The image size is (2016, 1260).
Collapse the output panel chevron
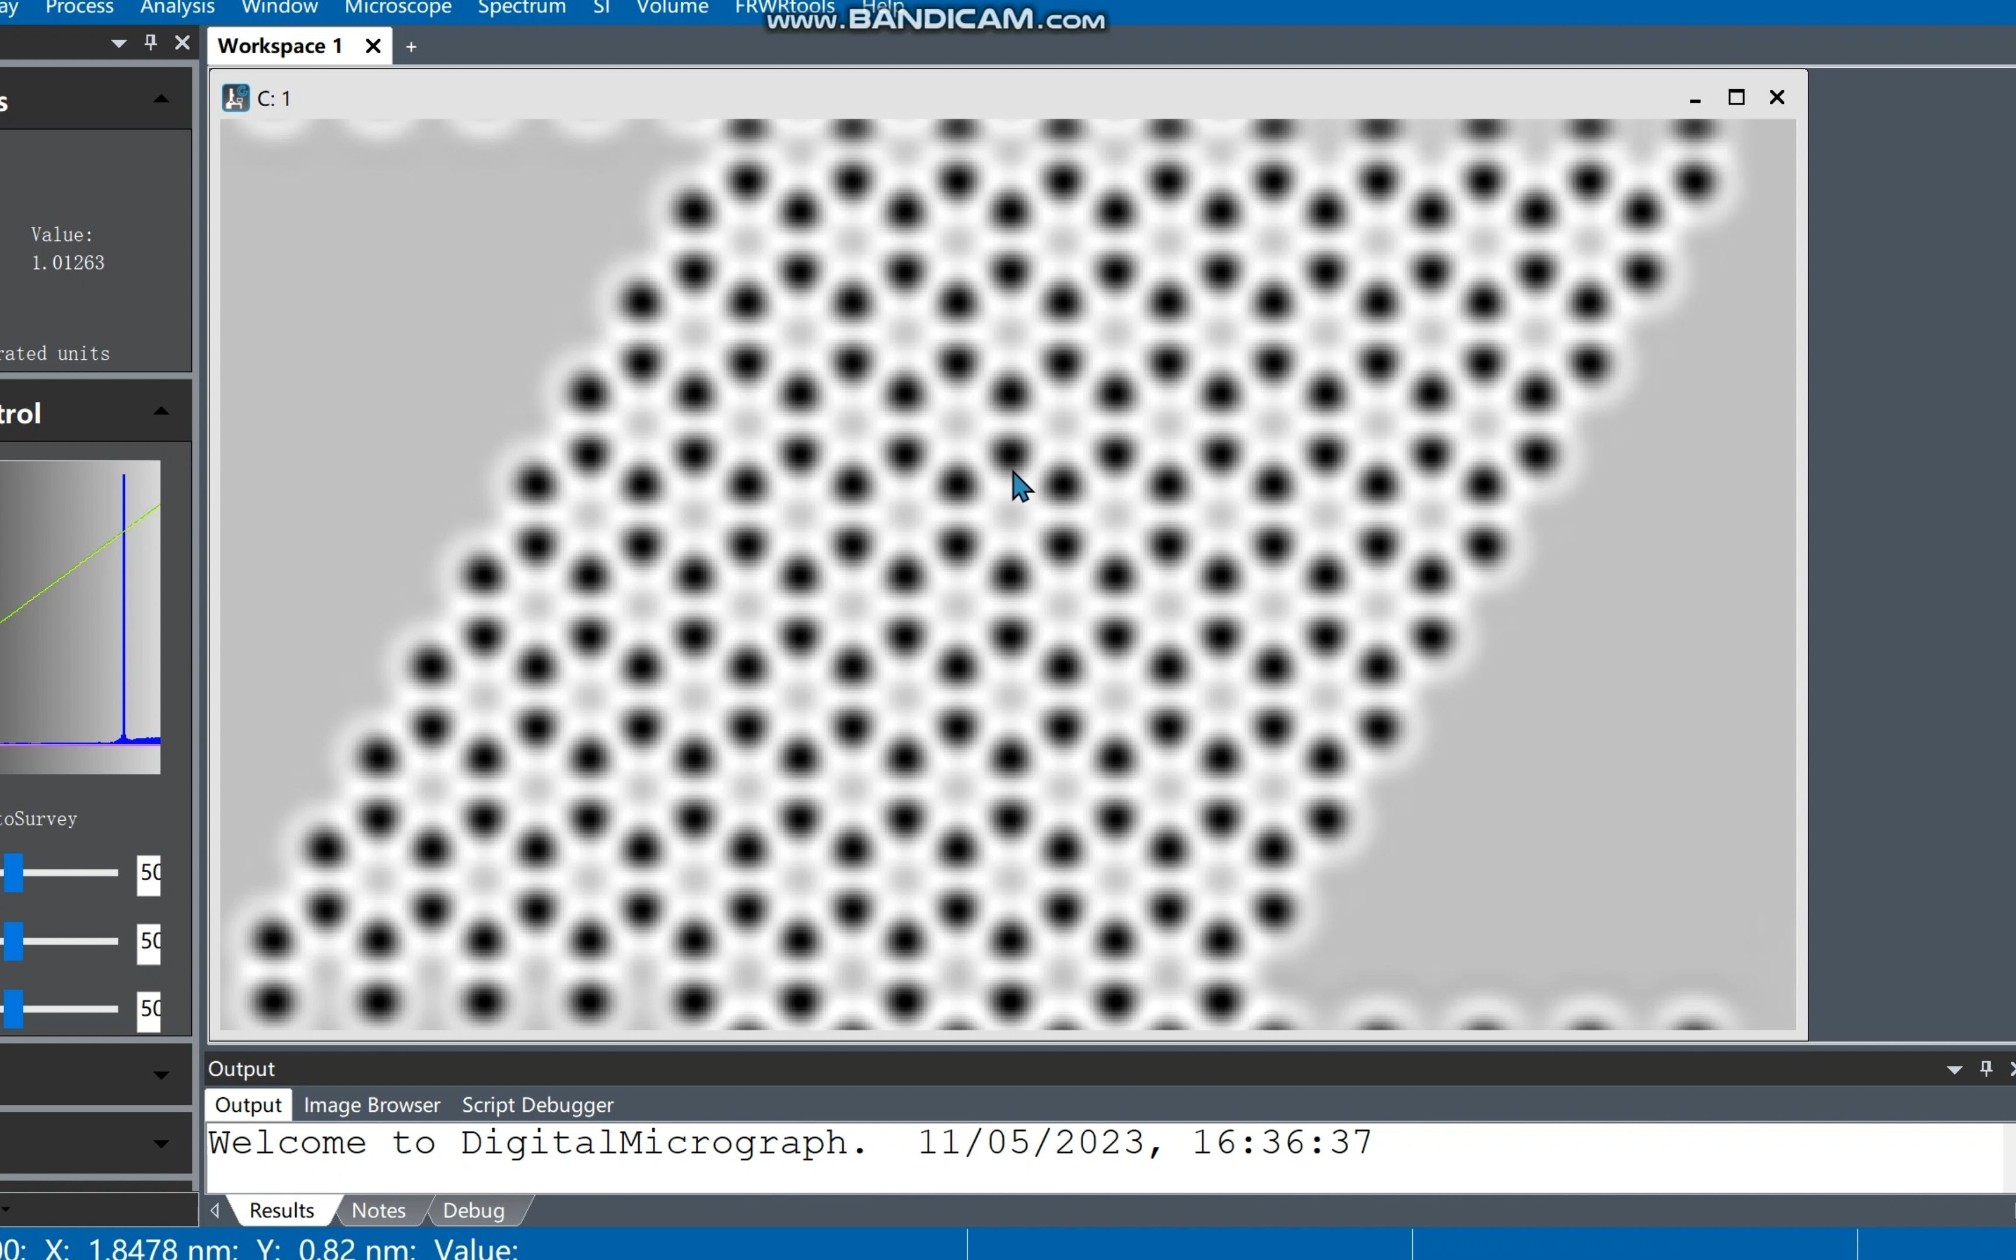1954,1068
